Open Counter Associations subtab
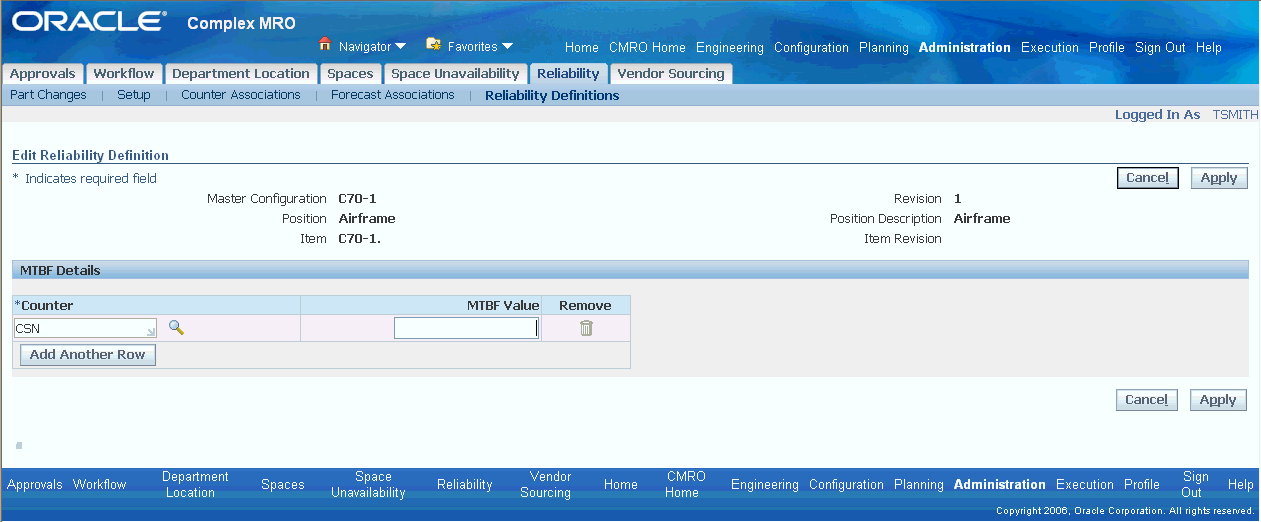This screenshot has width=1261, height=522. pyautogui.click(x=241, y=95)
